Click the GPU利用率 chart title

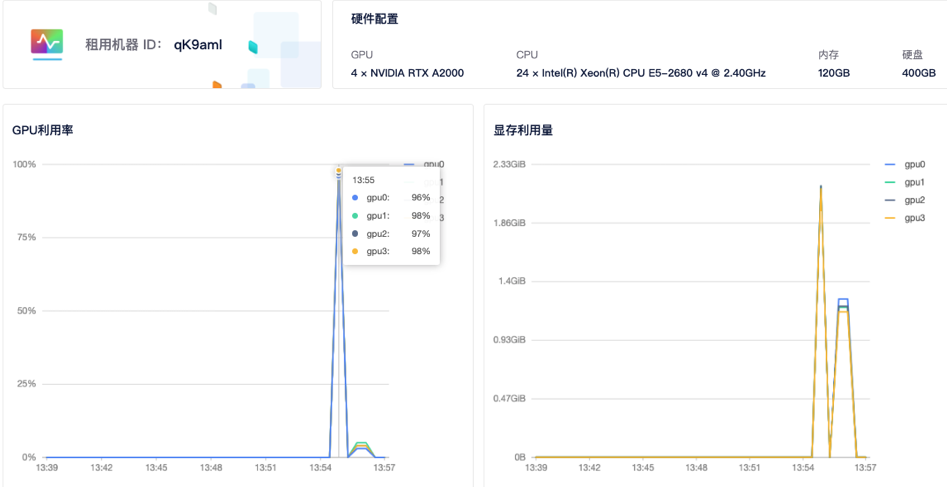tap(43, 130)
